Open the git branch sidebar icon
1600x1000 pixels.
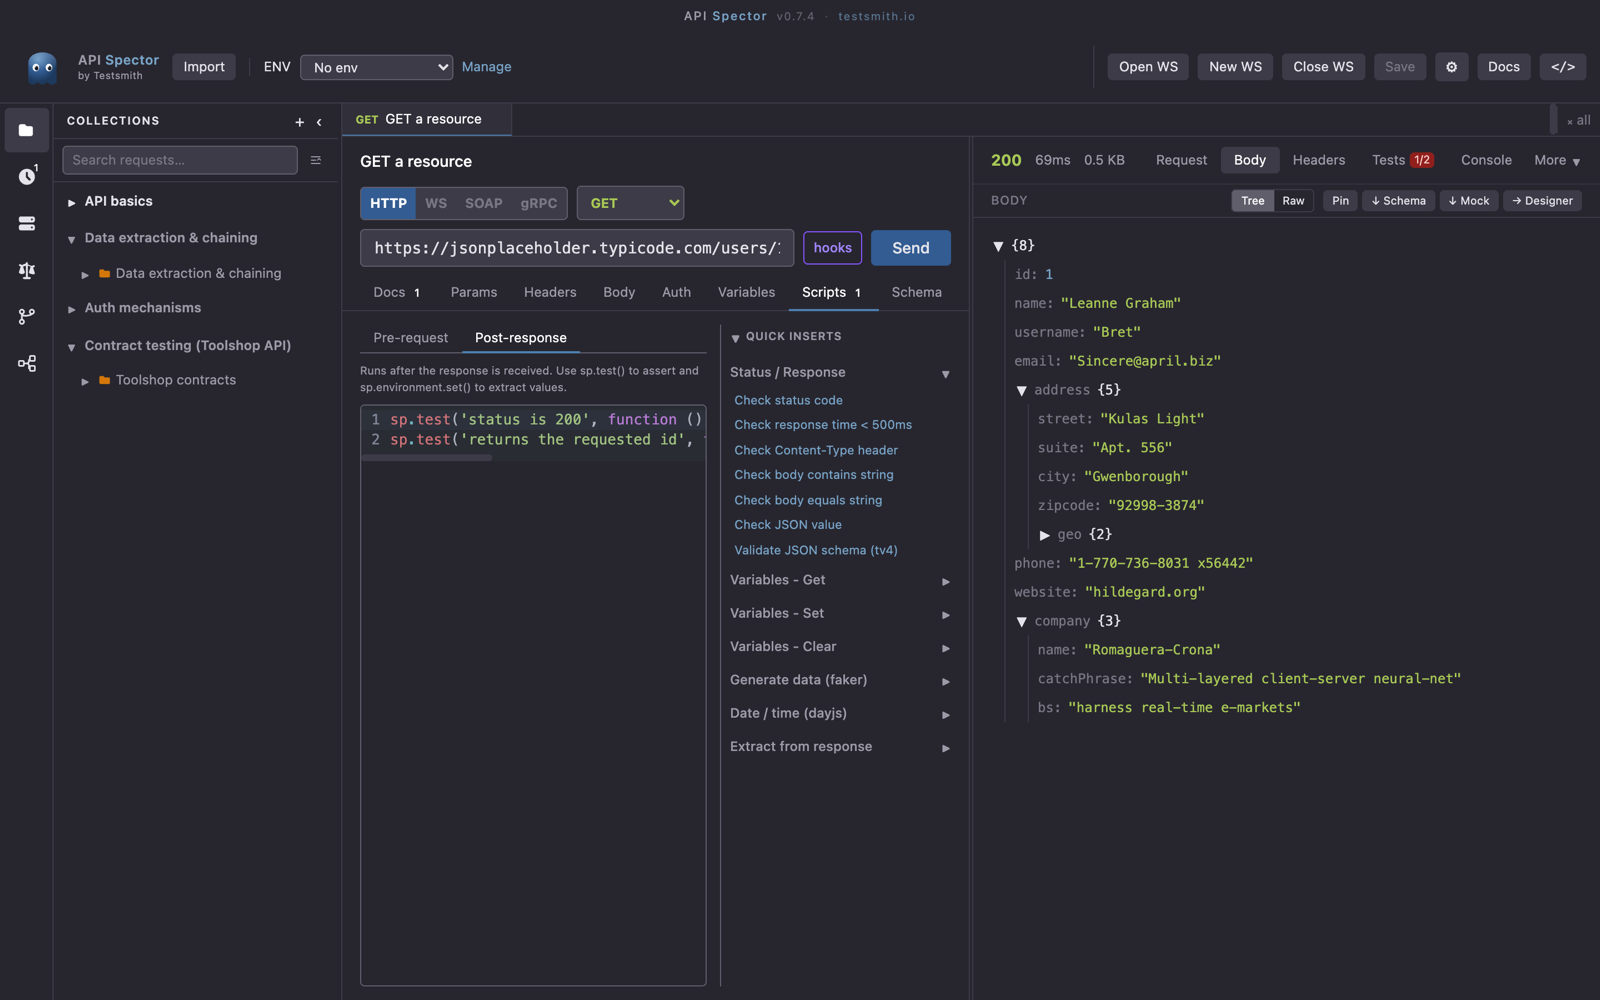(27, 316)
